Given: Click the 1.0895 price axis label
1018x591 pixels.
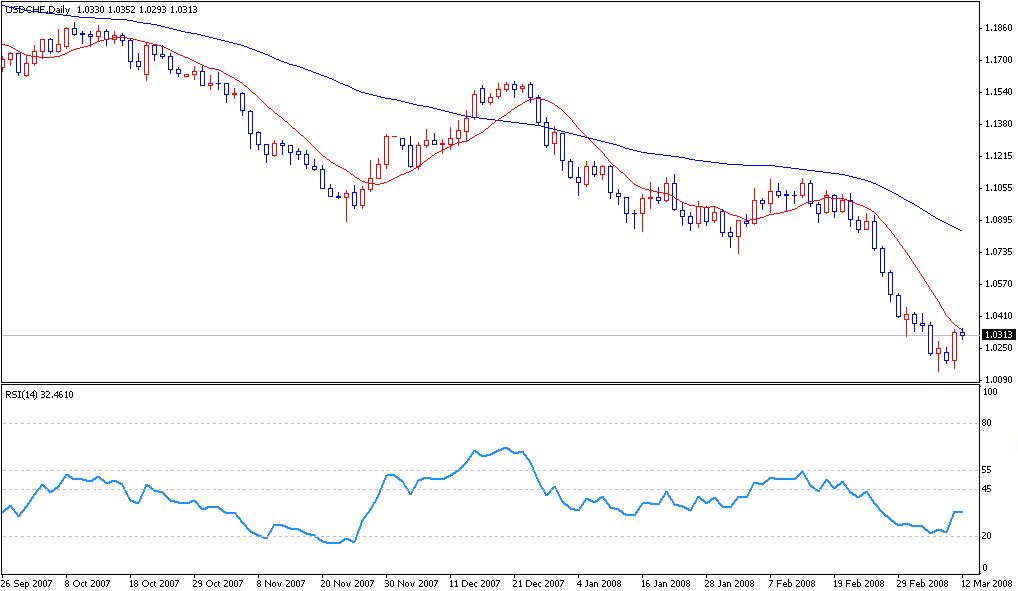Looking at the screenshot, I should click(x=999, y=220).
